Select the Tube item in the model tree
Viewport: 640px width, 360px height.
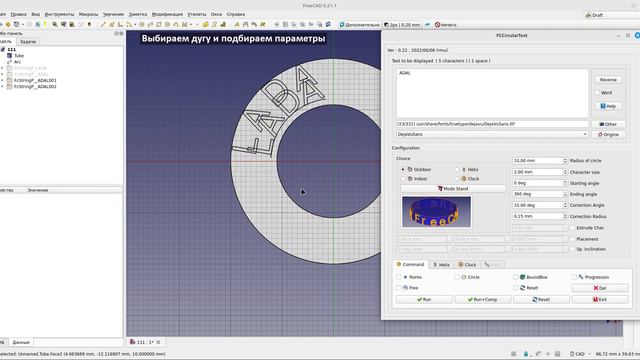pos(19,56)
